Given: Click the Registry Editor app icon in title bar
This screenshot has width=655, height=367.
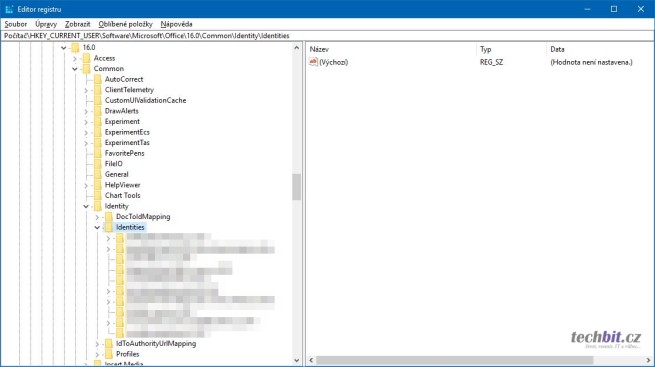Looking at the screenshot, I should click(x=9, y=9).
